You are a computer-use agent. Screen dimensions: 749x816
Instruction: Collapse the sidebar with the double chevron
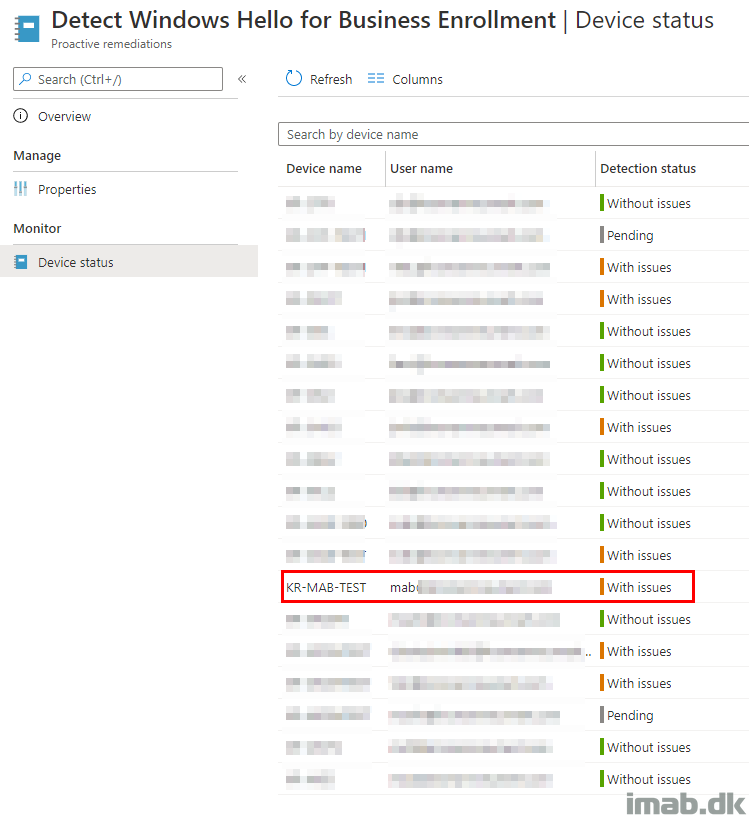(242, 79)
